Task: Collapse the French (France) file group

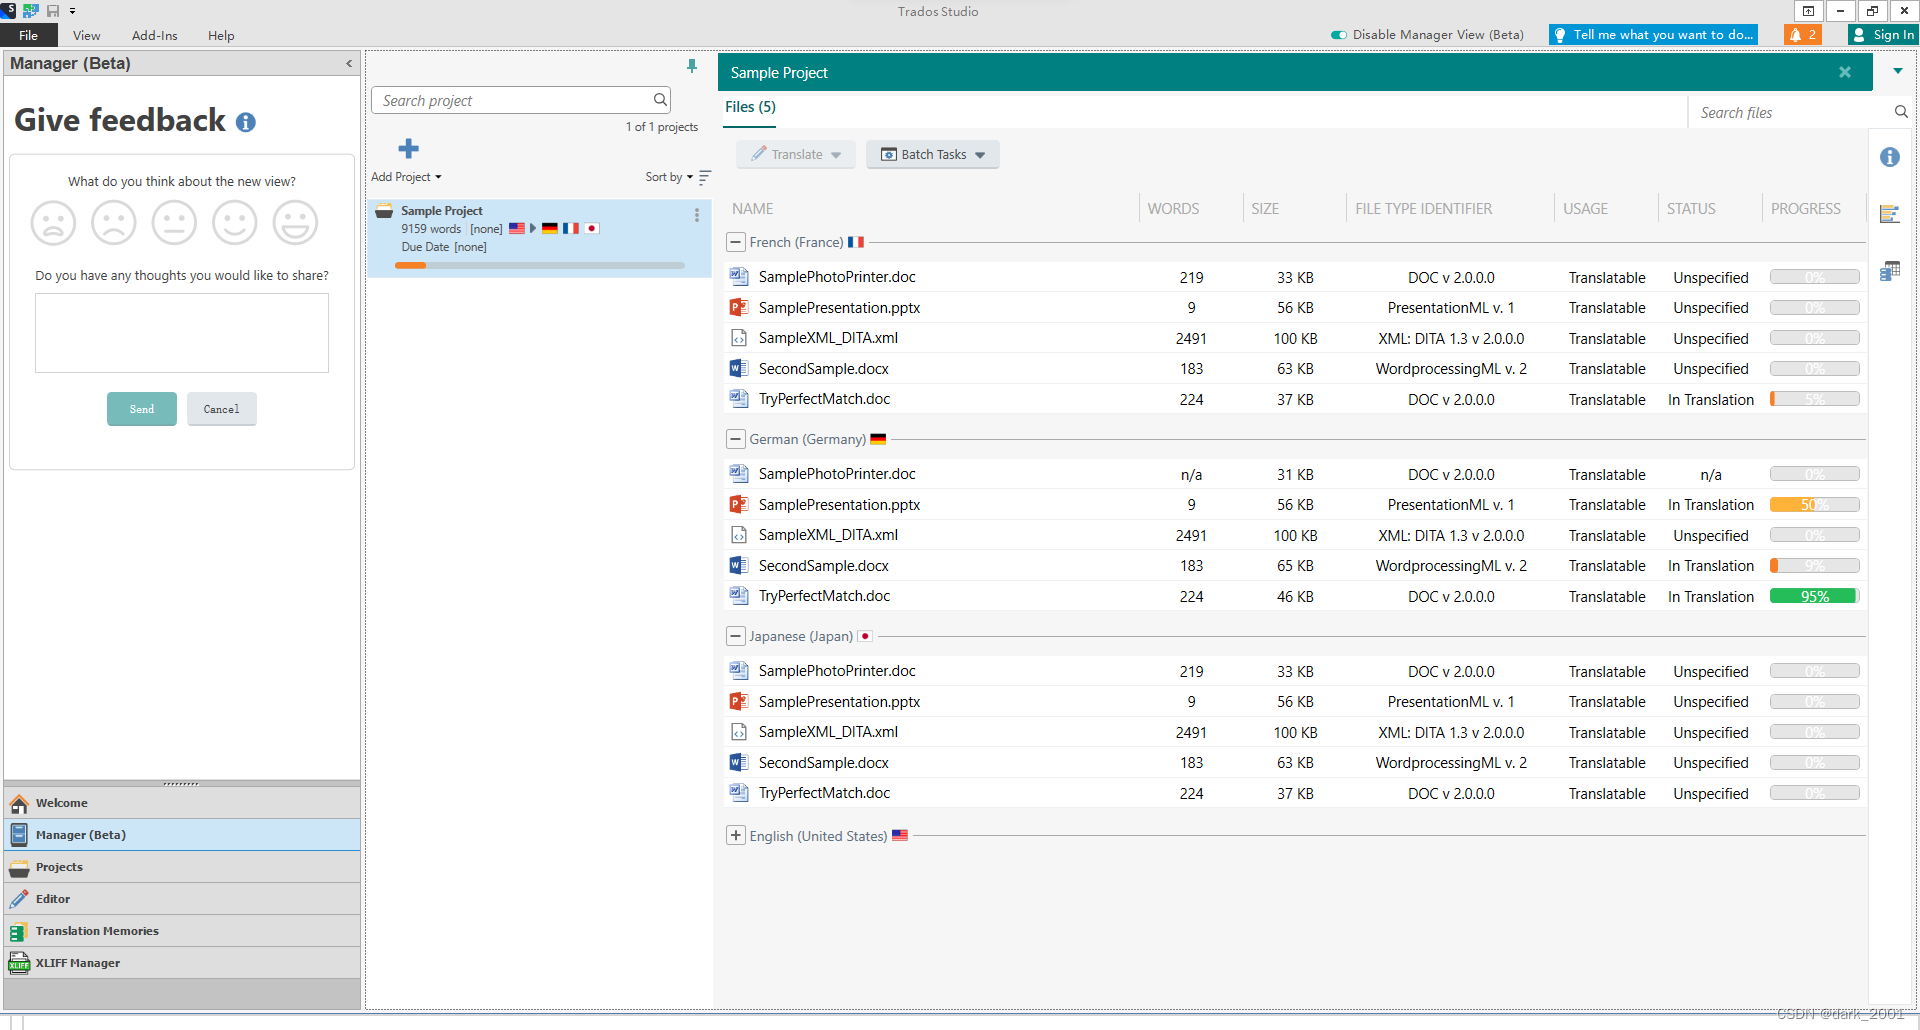Action: click(x=736, y=242)
